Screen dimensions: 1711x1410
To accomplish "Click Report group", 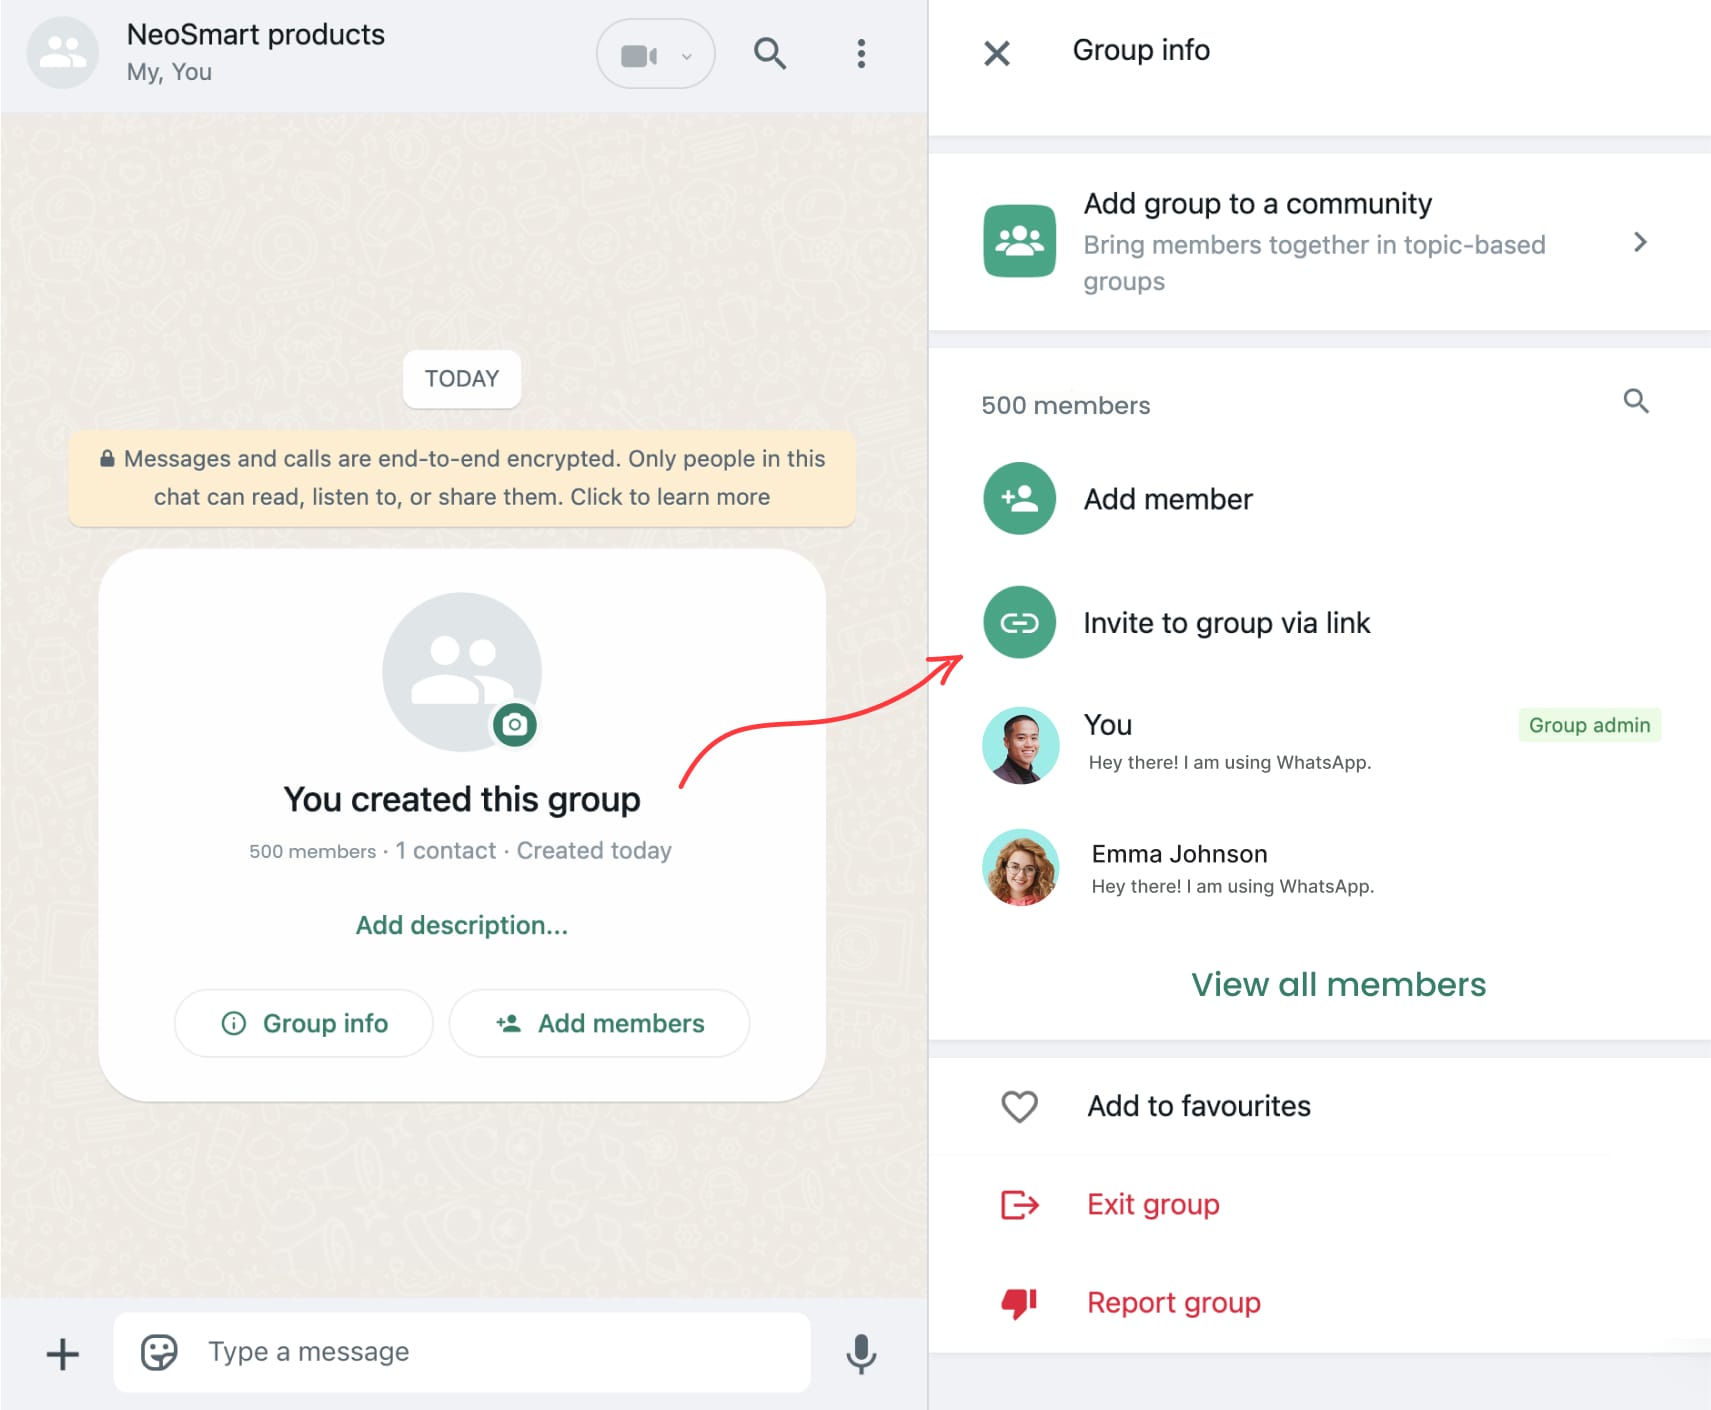I will click(x=1173, y=1301).
